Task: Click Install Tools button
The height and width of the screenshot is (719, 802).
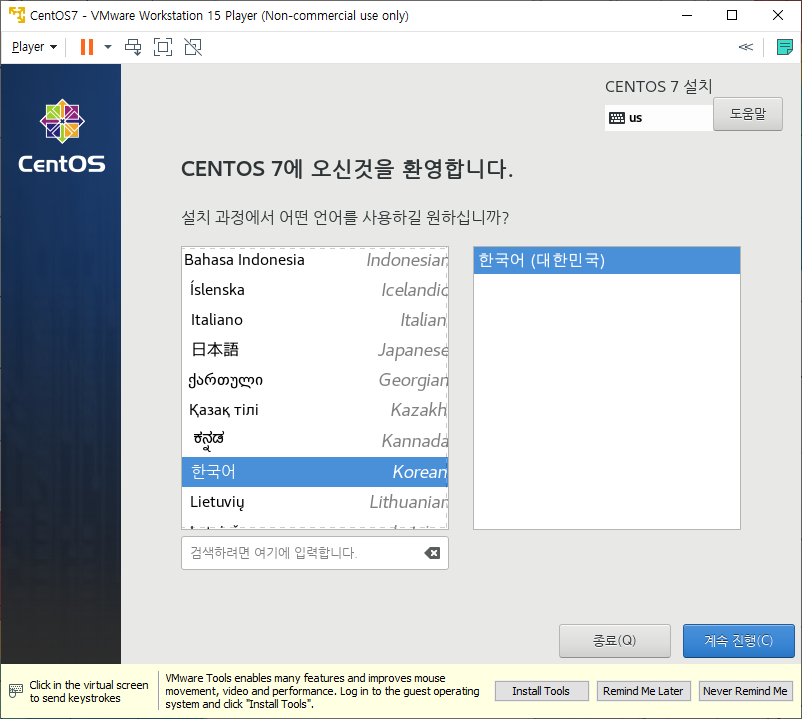Action: 541,691
